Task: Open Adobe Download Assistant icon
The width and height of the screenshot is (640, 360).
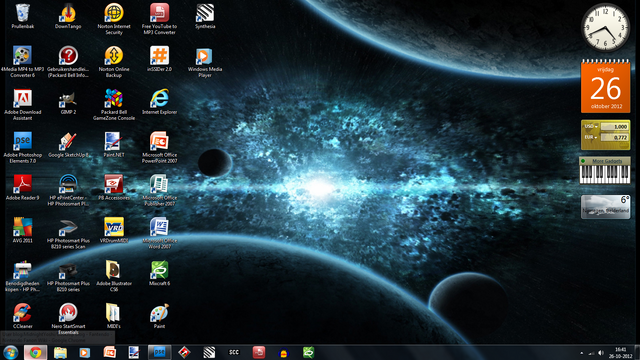Action: (22, 104)
